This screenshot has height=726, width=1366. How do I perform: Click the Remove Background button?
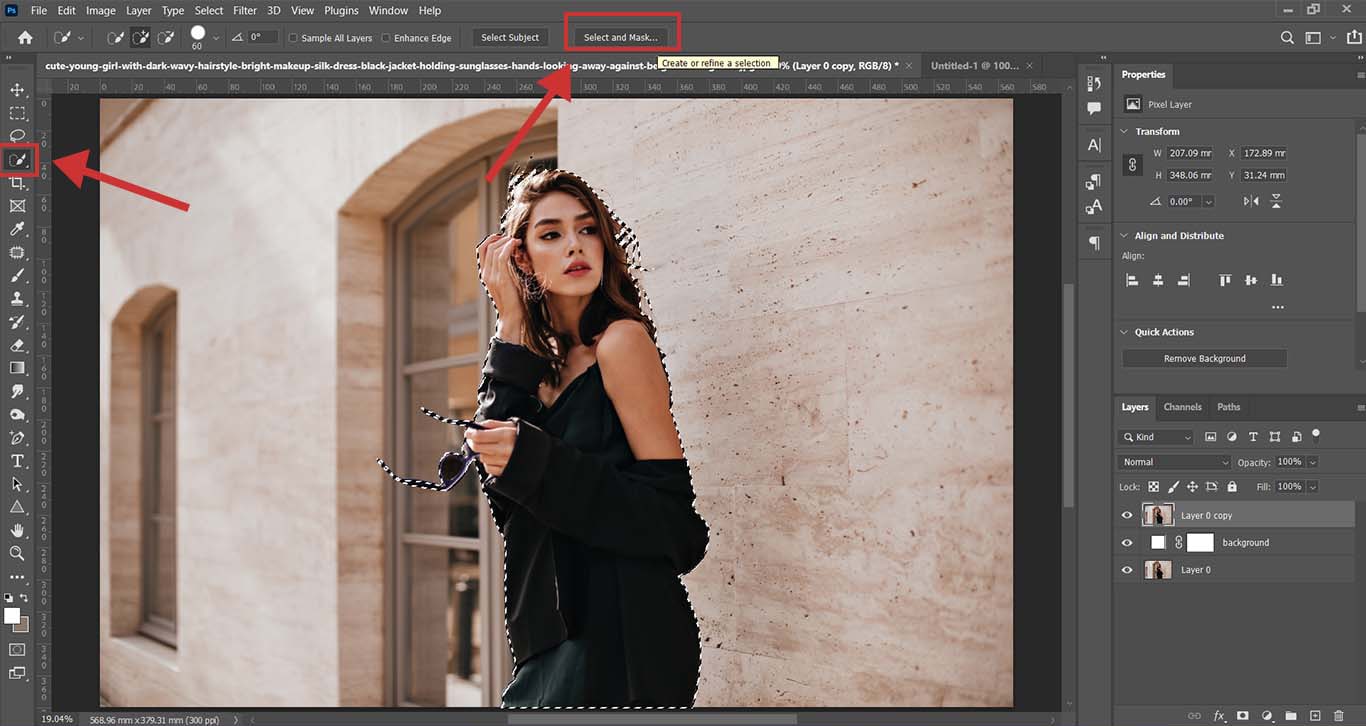point(1204,358)
